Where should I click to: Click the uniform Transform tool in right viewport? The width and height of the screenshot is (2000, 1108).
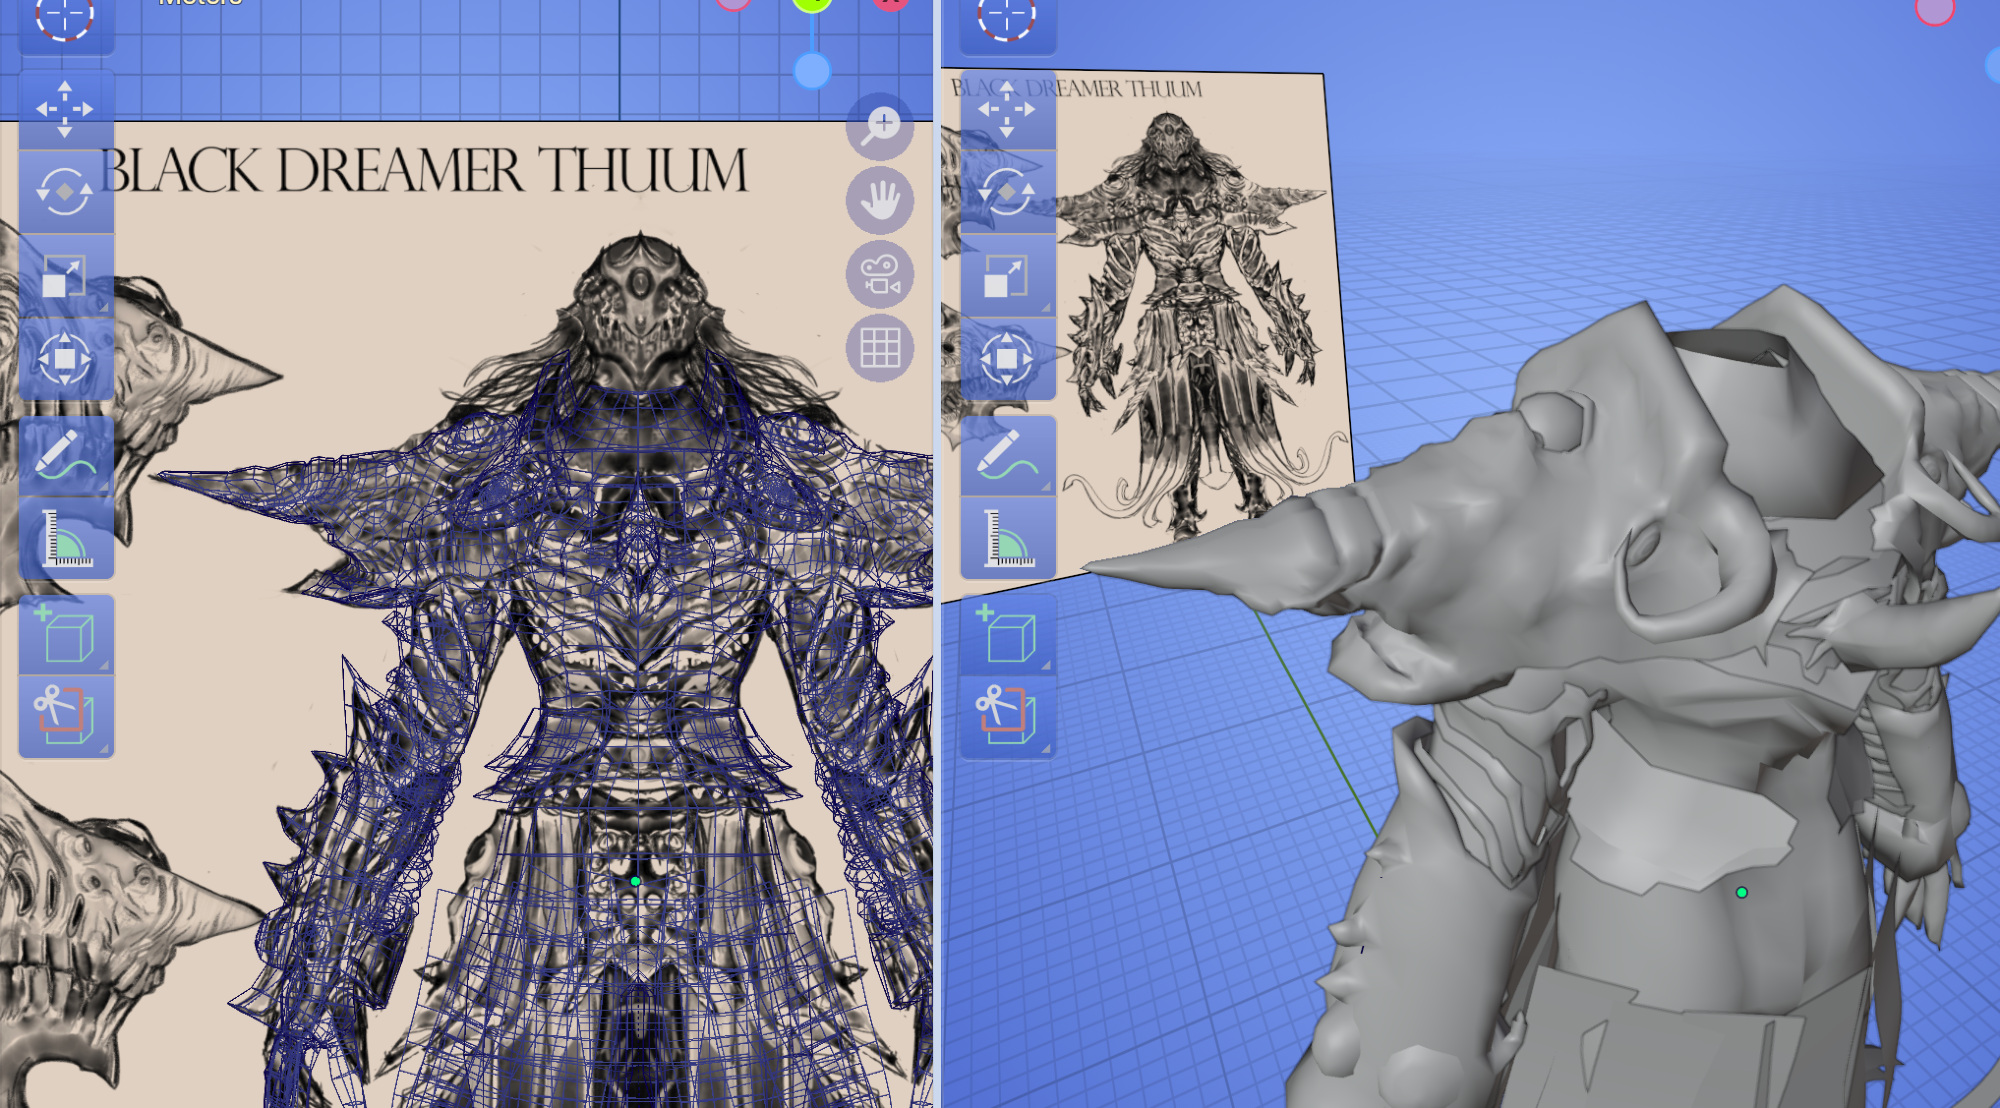[1007, 358]
